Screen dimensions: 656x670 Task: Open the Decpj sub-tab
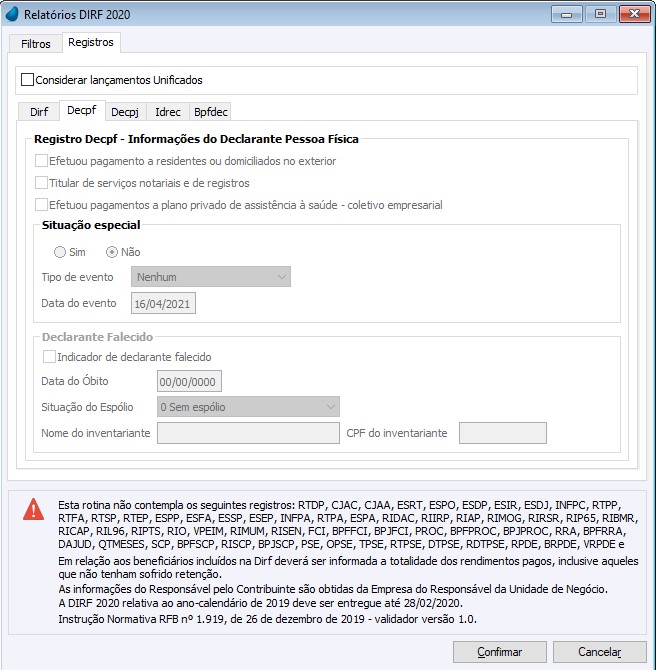pos(125,112)
